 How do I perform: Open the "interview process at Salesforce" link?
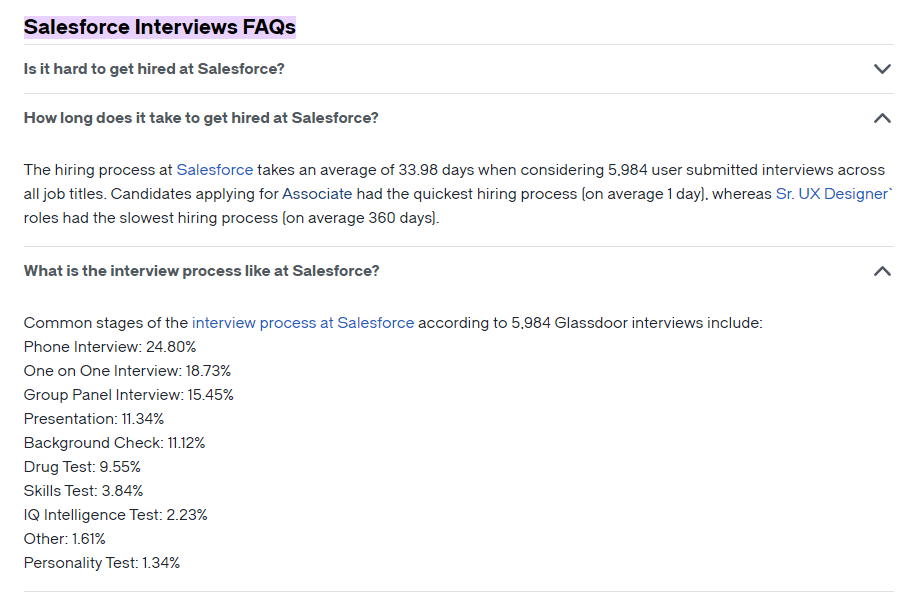click(x=302, y=323)
